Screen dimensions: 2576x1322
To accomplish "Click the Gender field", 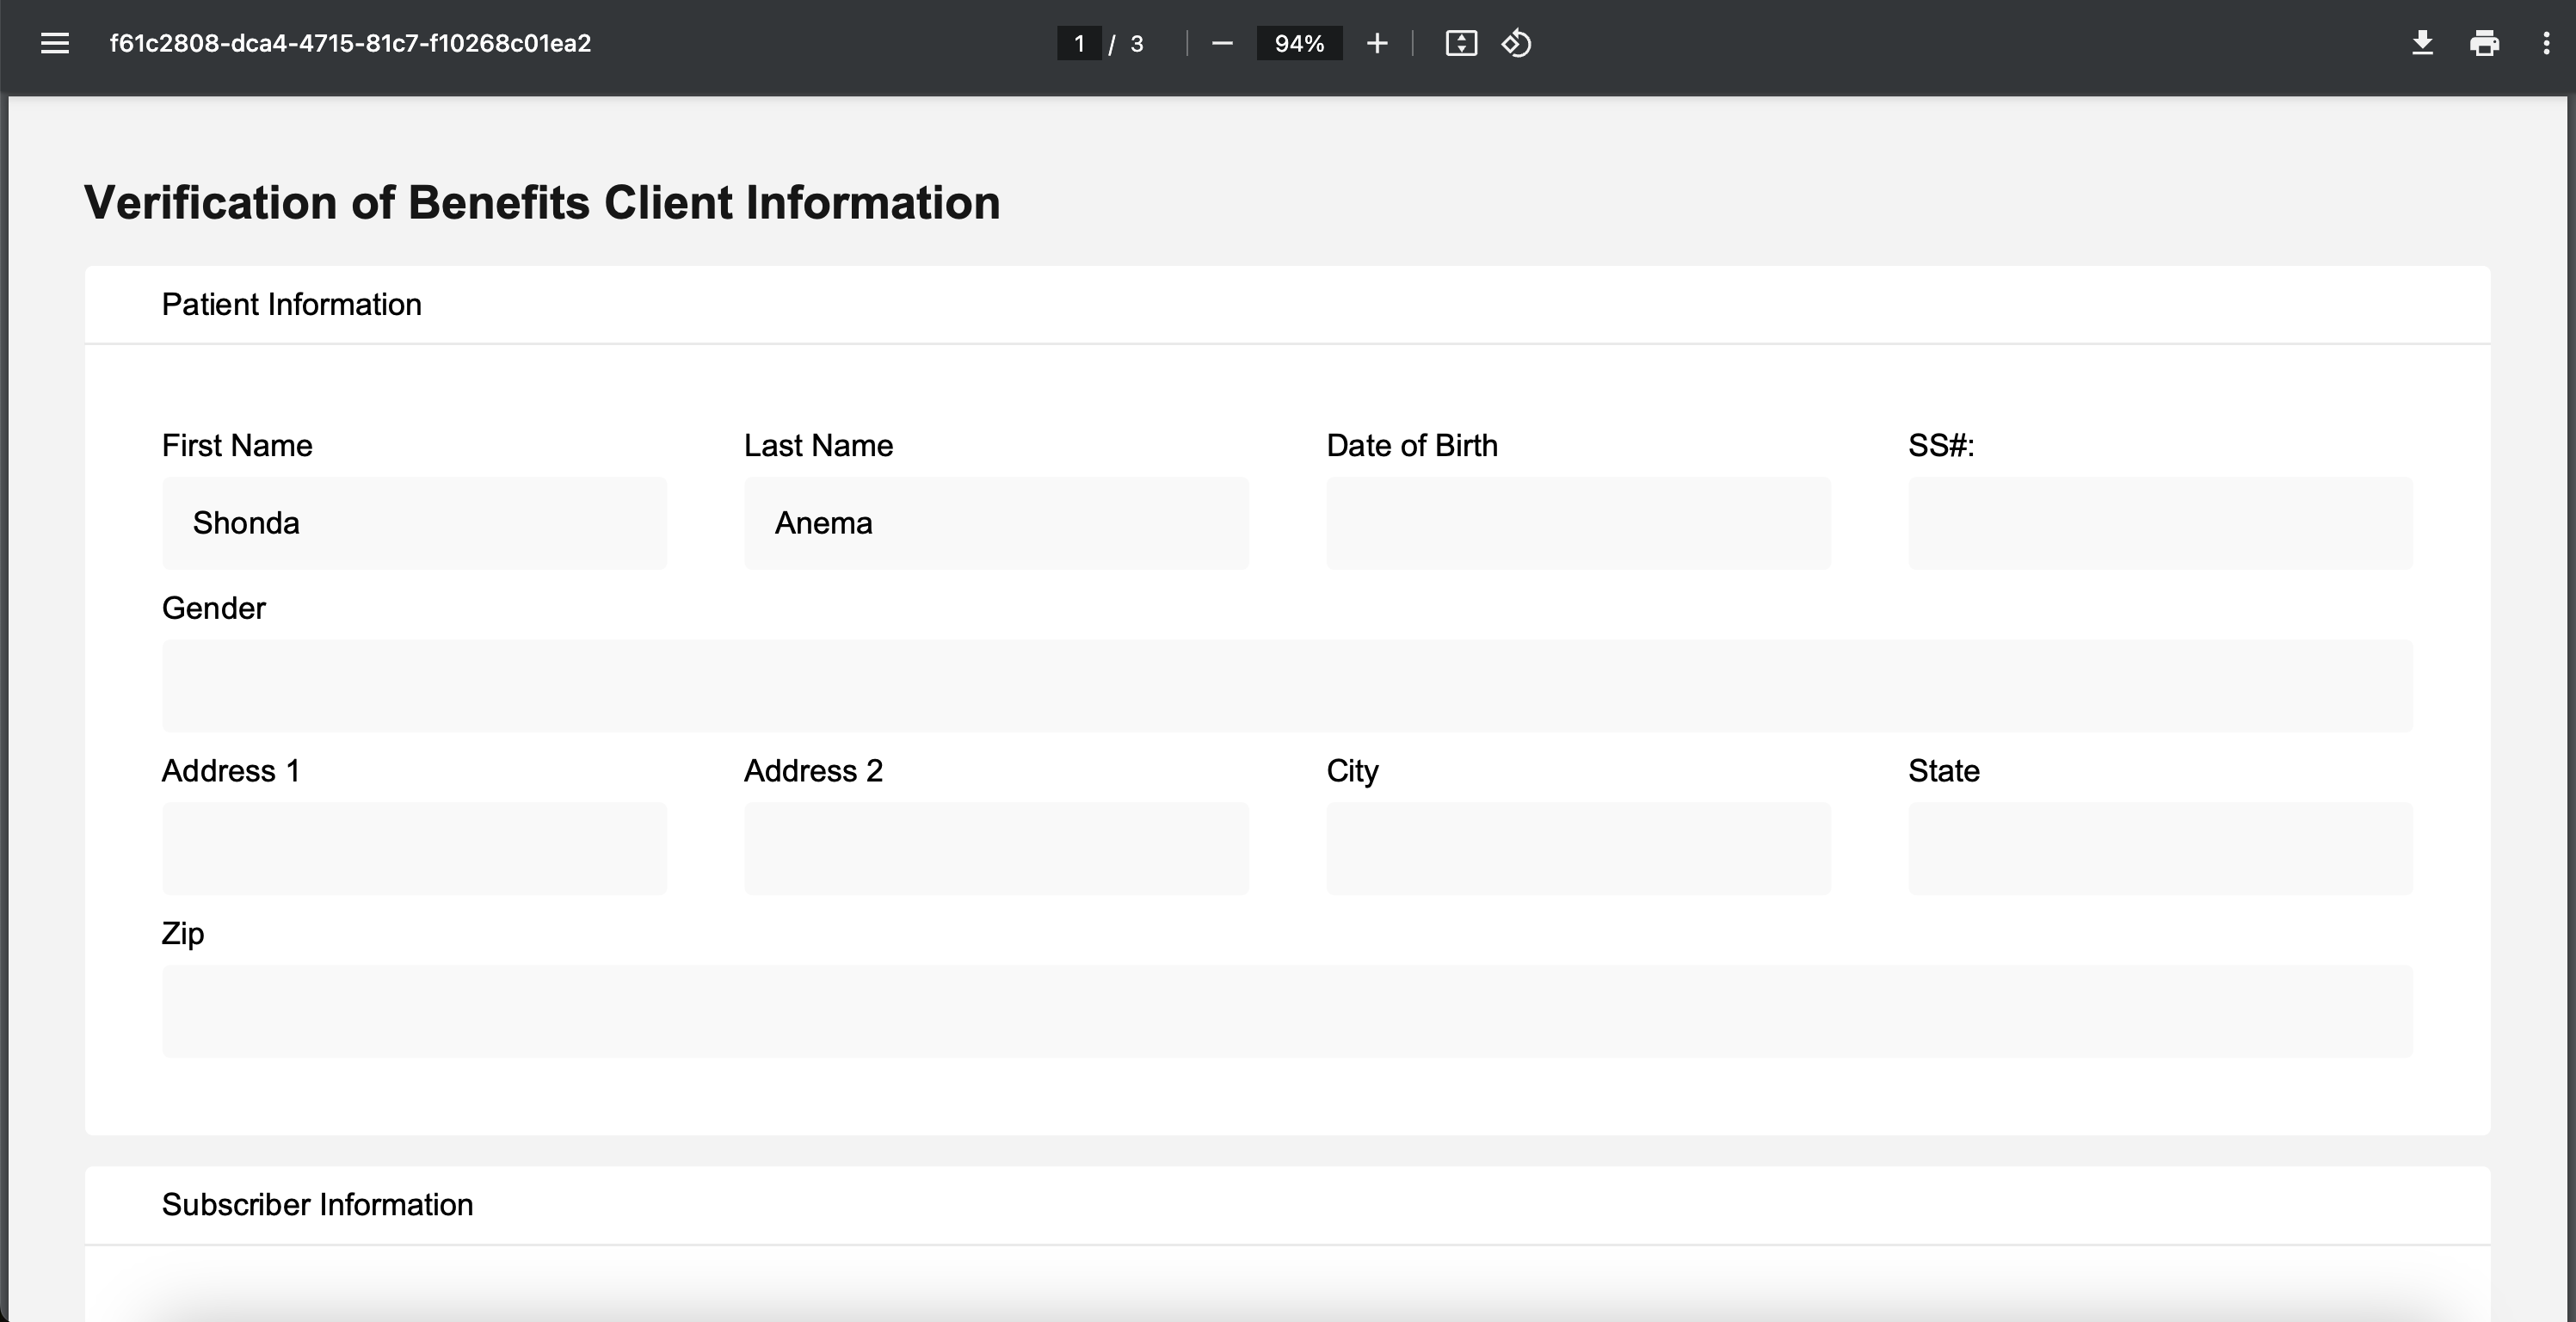I will click(x=1287, y=686).
